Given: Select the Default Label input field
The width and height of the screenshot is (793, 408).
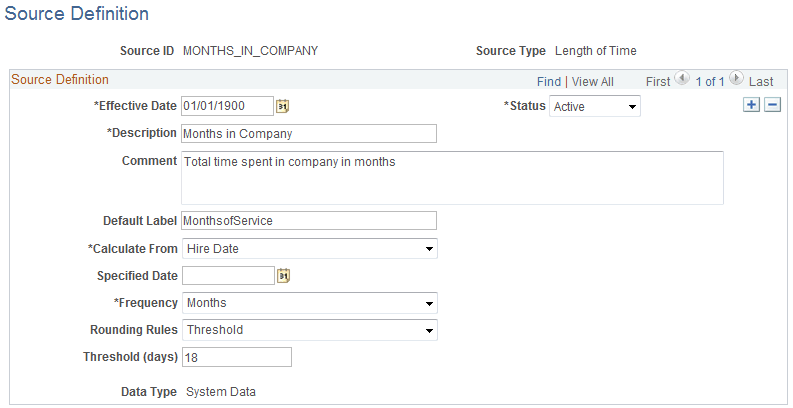Looking at the screenshot, I should tap(309, 221).
